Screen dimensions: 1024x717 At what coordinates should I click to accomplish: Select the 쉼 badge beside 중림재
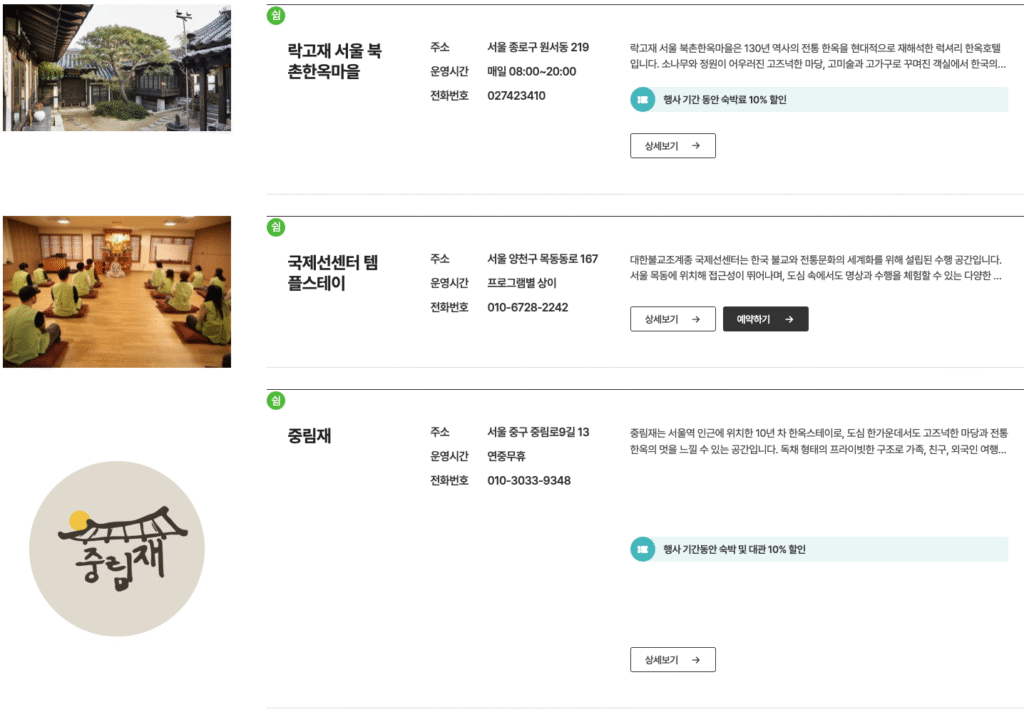click(276, 399)
